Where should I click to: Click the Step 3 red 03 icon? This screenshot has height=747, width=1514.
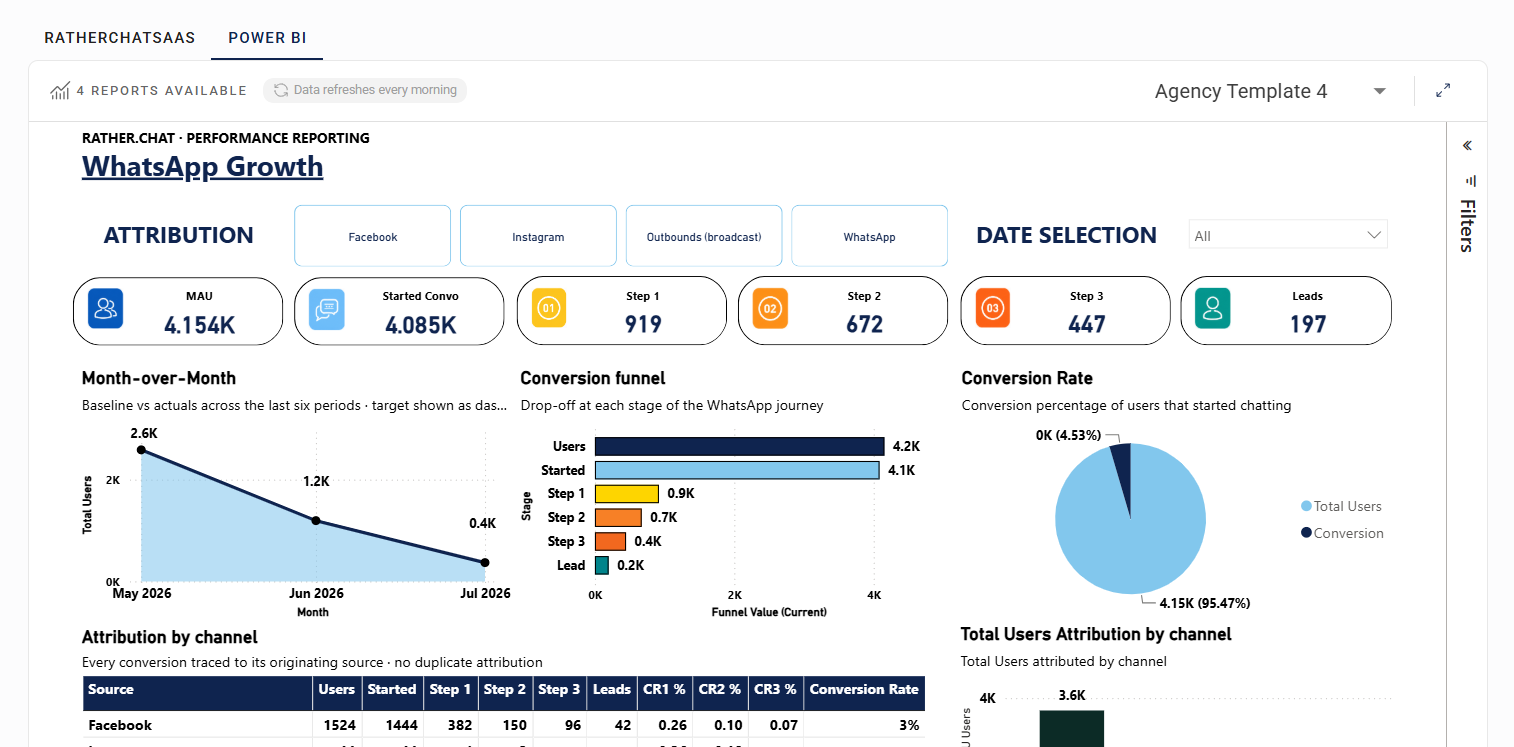[x=992, y=309]
